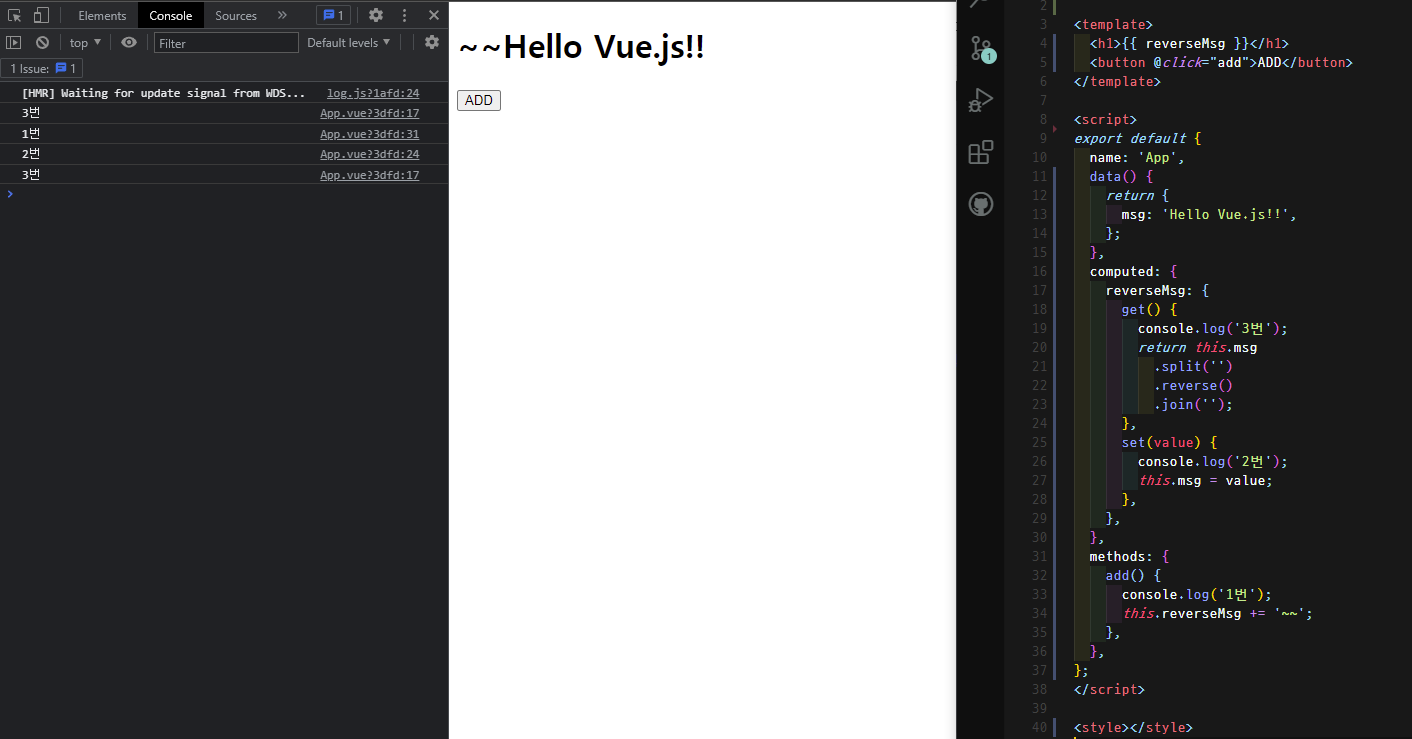Screen dimensions: 1412x739
Task: Open the App.vue?3dfd:24 source link
Action: 369,154
